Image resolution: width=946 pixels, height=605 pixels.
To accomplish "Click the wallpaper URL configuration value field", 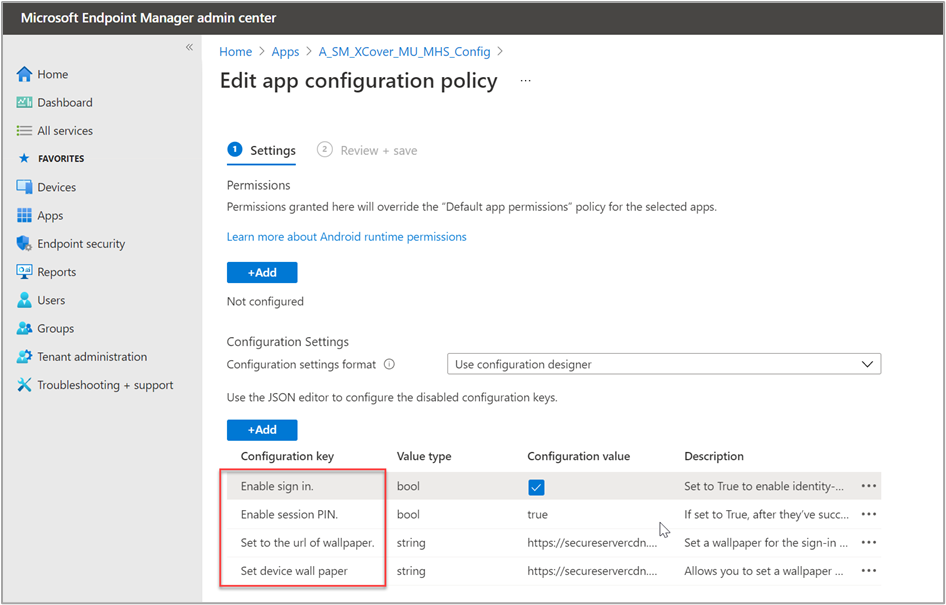I will pyautogui.click(x=593, y=543).
